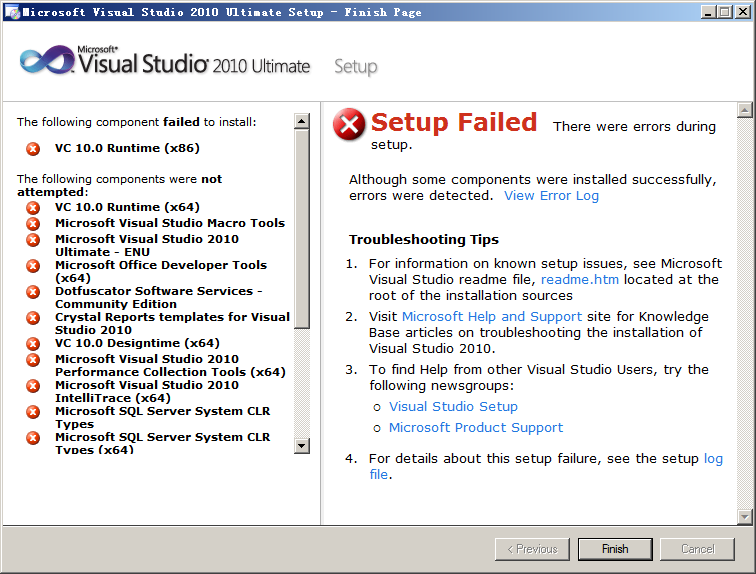Click down arrow of right pane scrollbar

point(745,517)
